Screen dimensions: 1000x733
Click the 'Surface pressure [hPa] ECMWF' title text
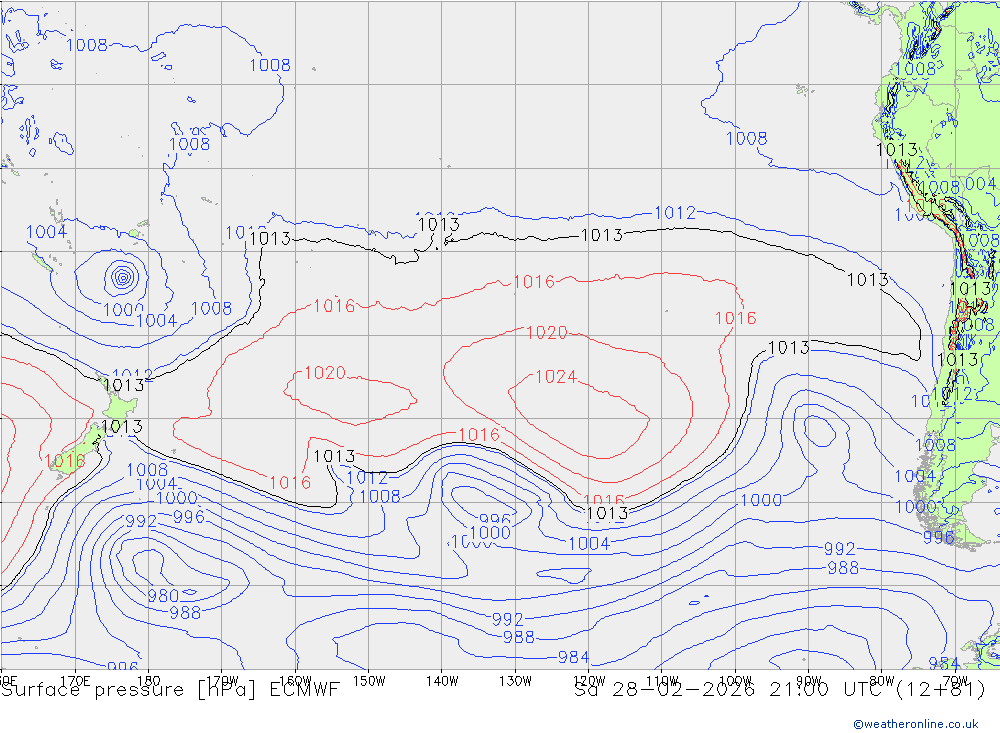pos(170,690)
